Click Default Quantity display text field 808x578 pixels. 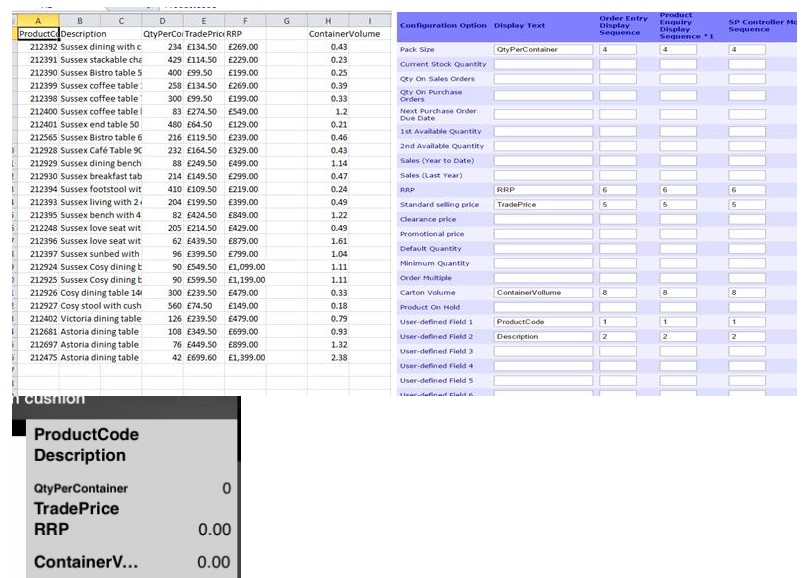[543, 249]
